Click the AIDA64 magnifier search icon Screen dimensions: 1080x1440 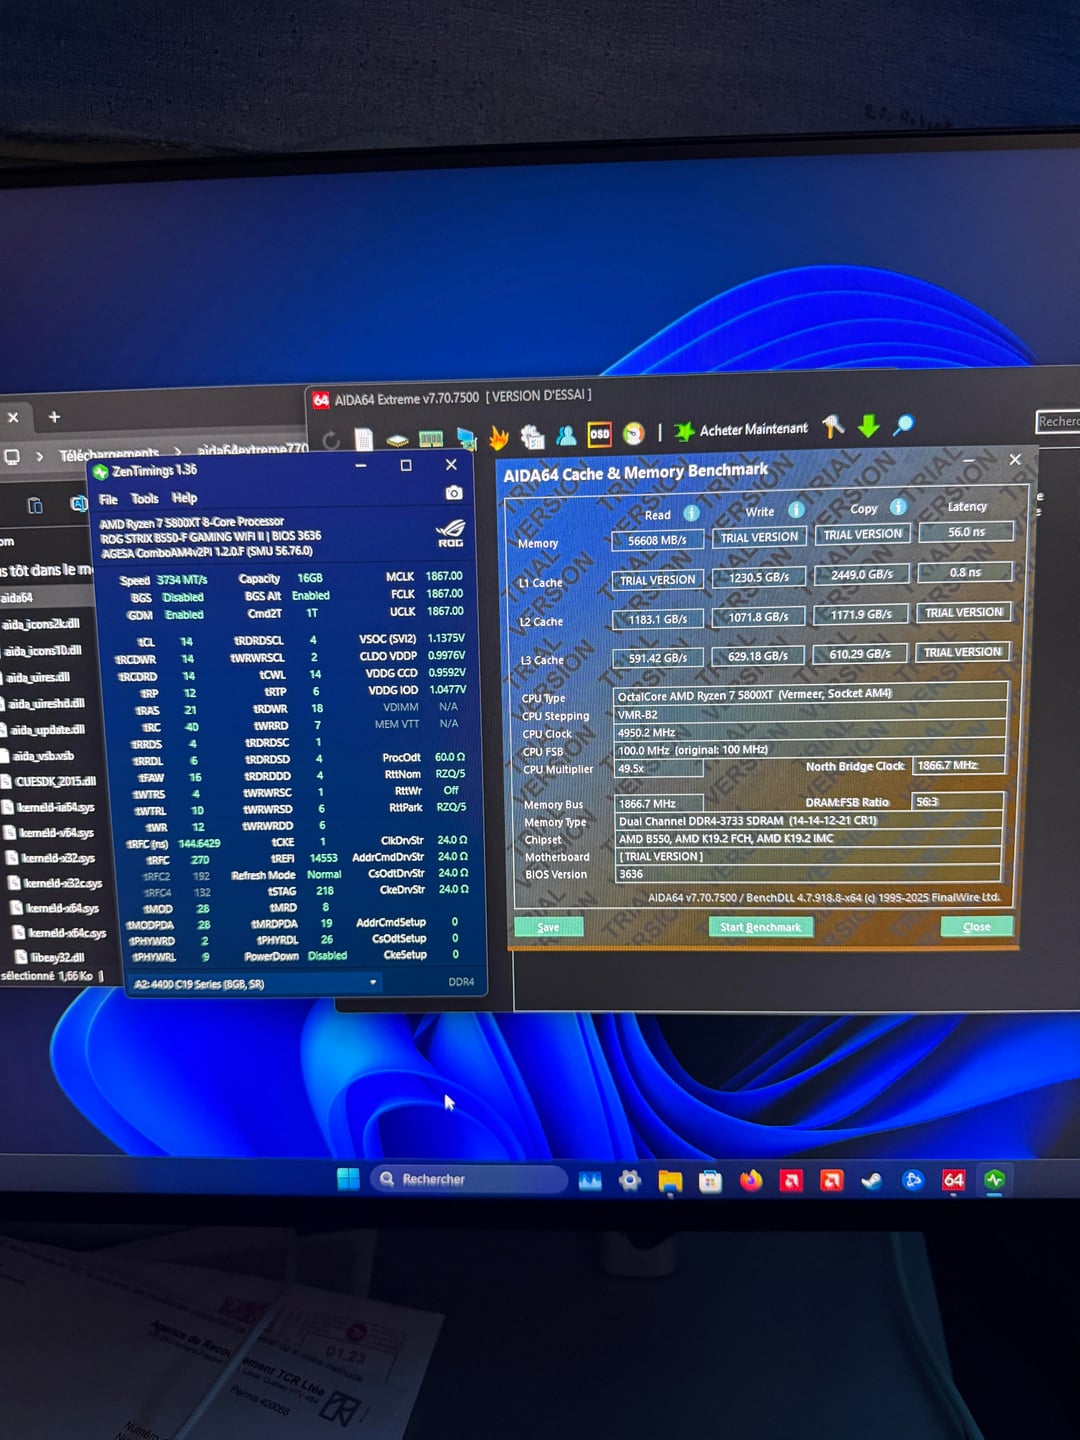(x=903, y=425)
